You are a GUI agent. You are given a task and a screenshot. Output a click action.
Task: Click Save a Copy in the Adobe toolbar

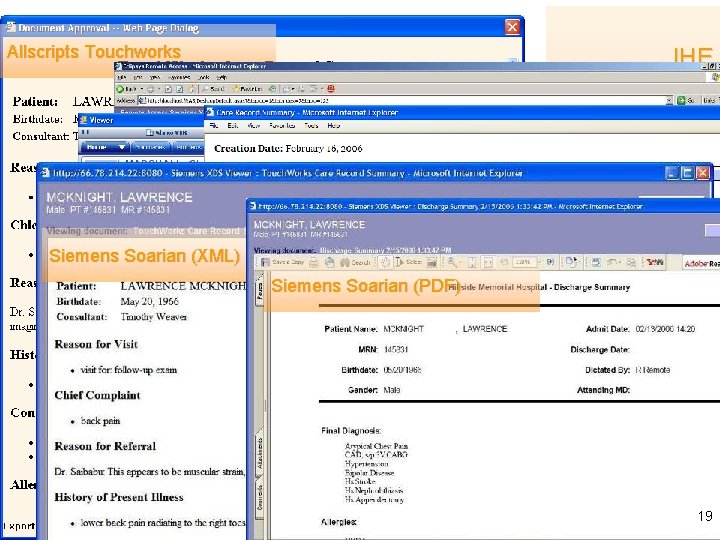(x=283, y=262)
